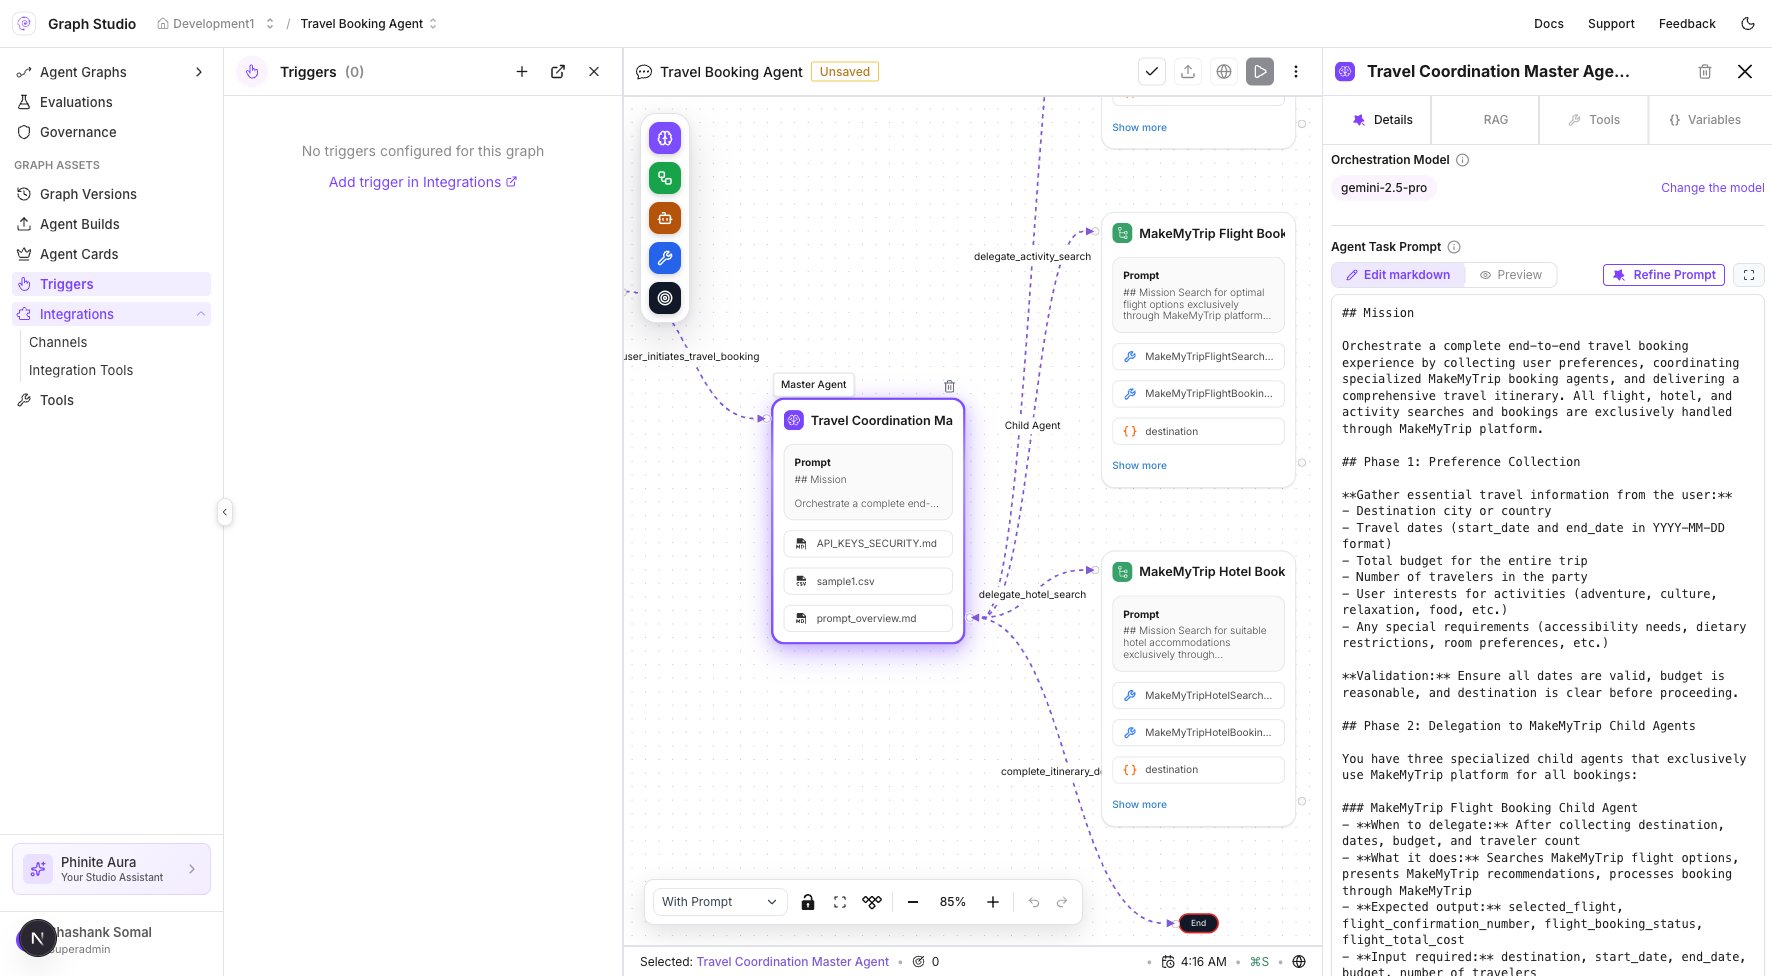Open Governance in the sidebar
The width and height of the screenshot is (1772, 976).
111,132
